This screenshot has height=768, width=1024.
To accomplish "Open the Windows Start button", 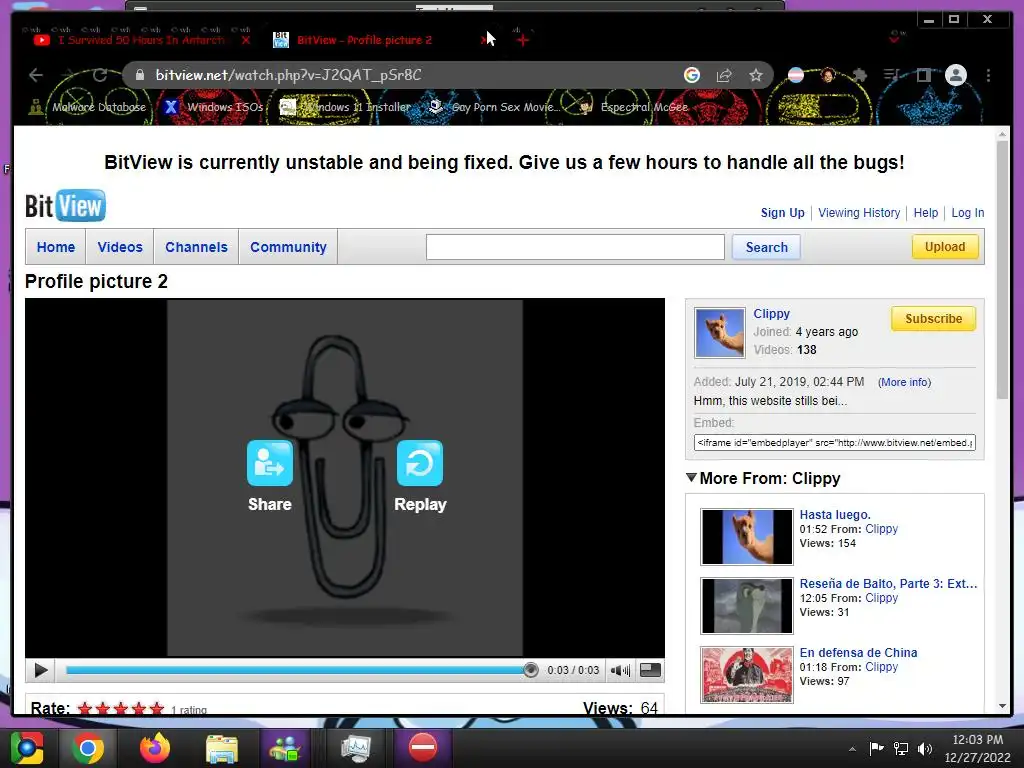I will 26,748.
